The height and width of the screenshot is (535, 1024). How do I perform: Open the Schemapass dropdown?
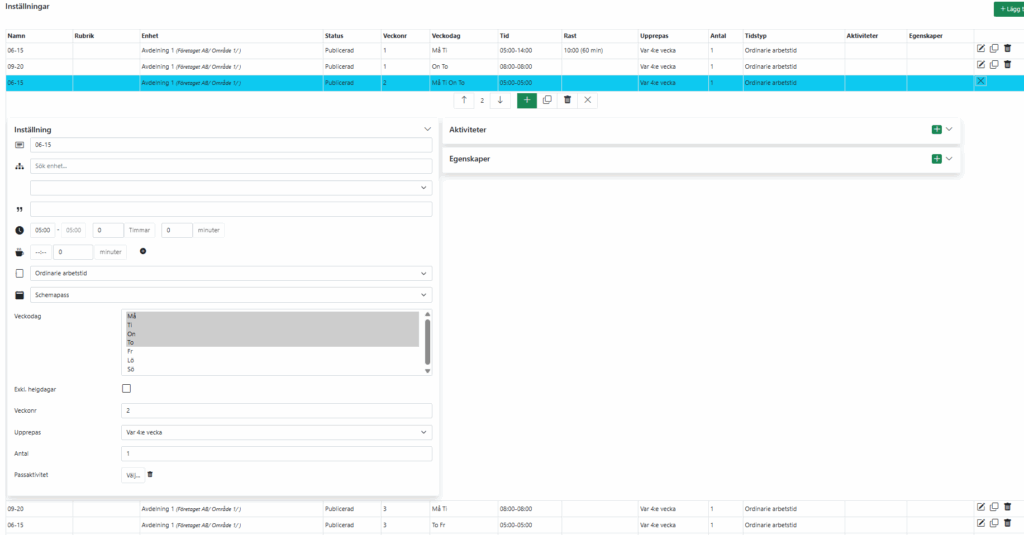click(230, 295)
